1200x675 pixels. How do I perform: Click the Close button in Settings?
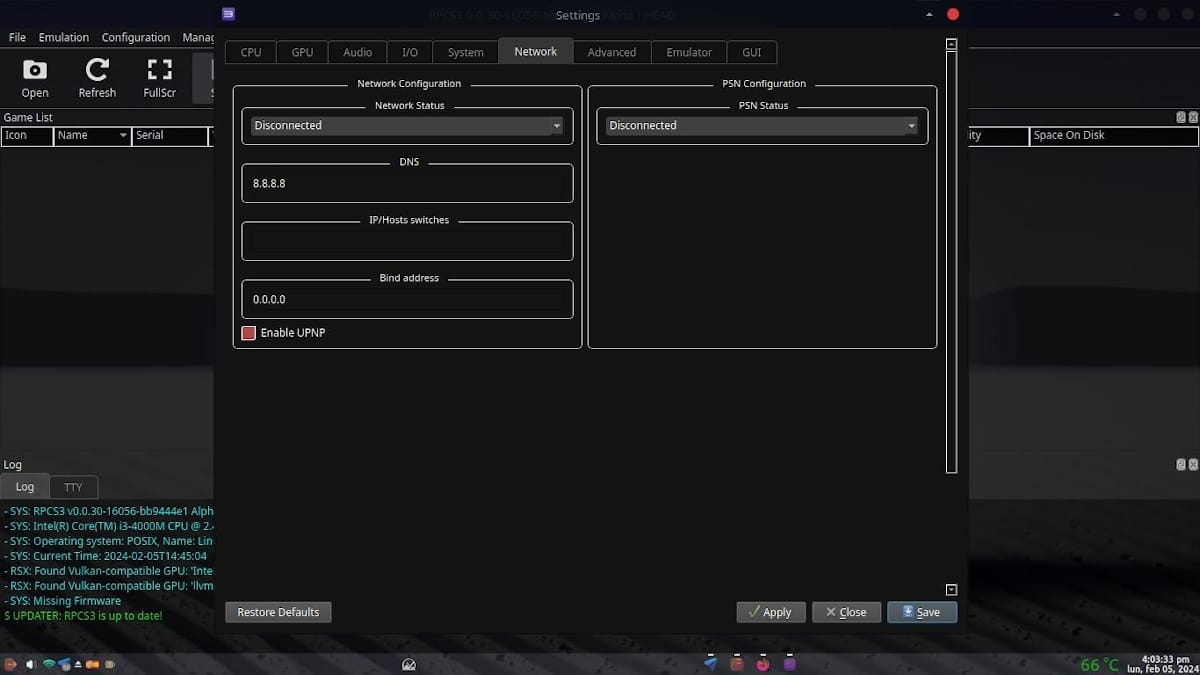pyautogui.click(x=846, y=612)
